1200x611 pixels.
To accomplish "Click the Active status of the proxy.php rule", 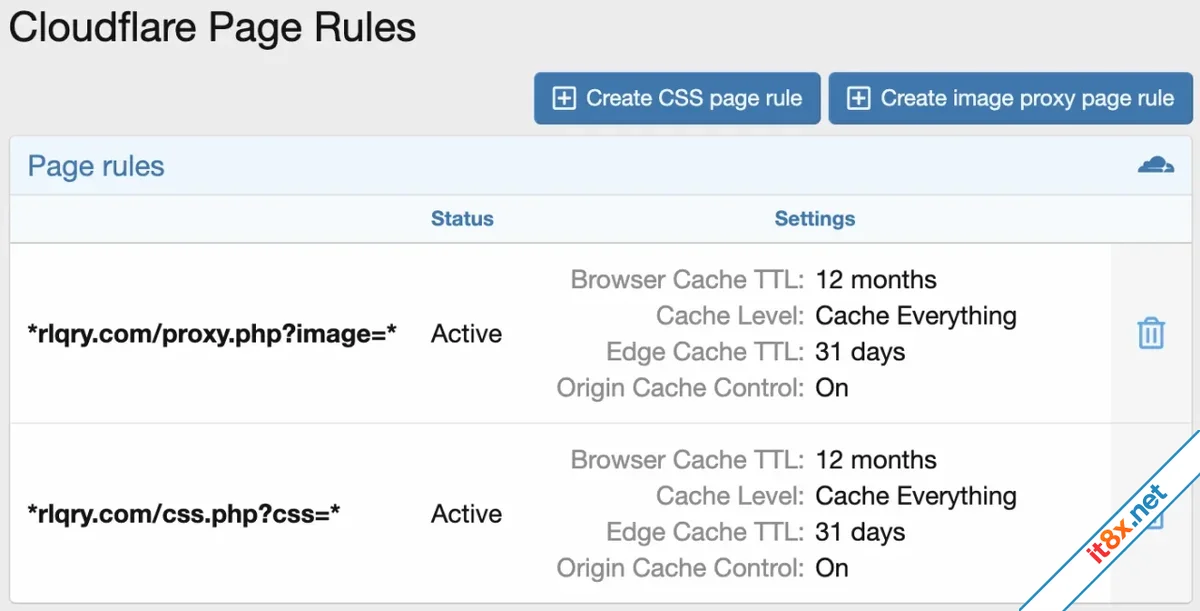I will [466, 334].
